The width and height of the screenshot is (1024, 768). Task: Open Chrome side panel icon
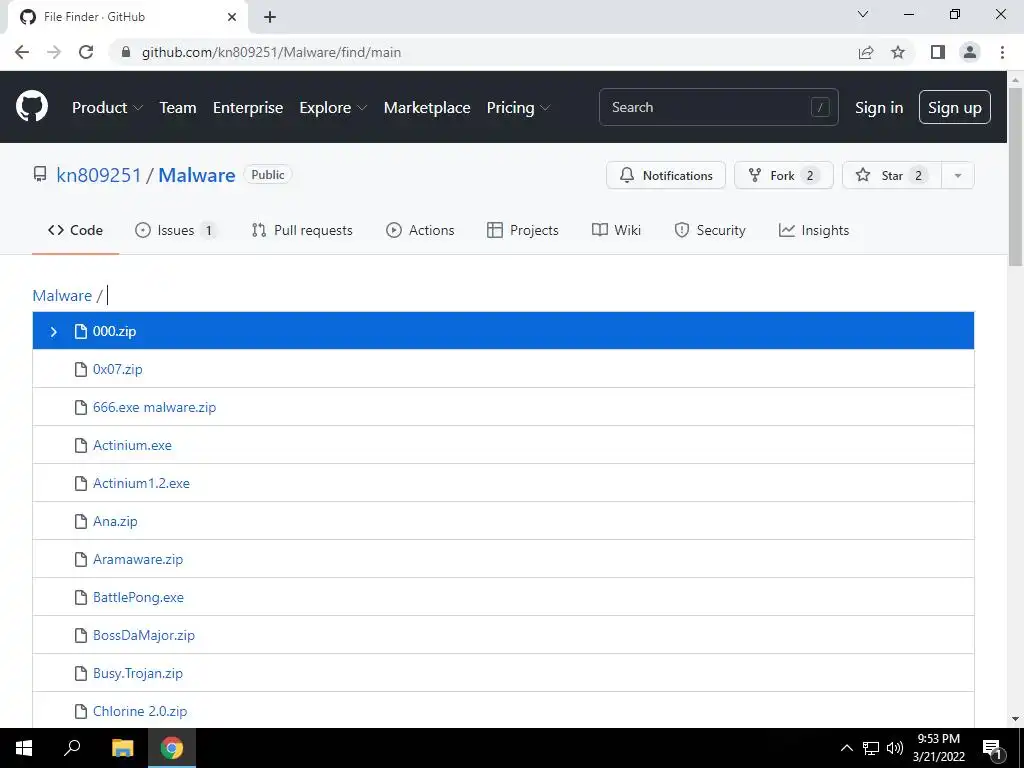[x=938, y=52]
